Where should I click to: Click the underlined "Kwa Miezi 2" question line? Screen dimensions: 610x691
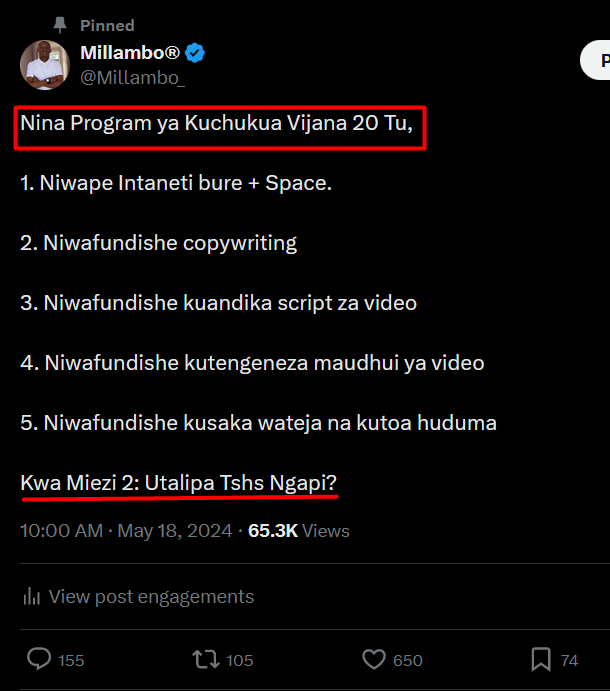pos(178,482)
